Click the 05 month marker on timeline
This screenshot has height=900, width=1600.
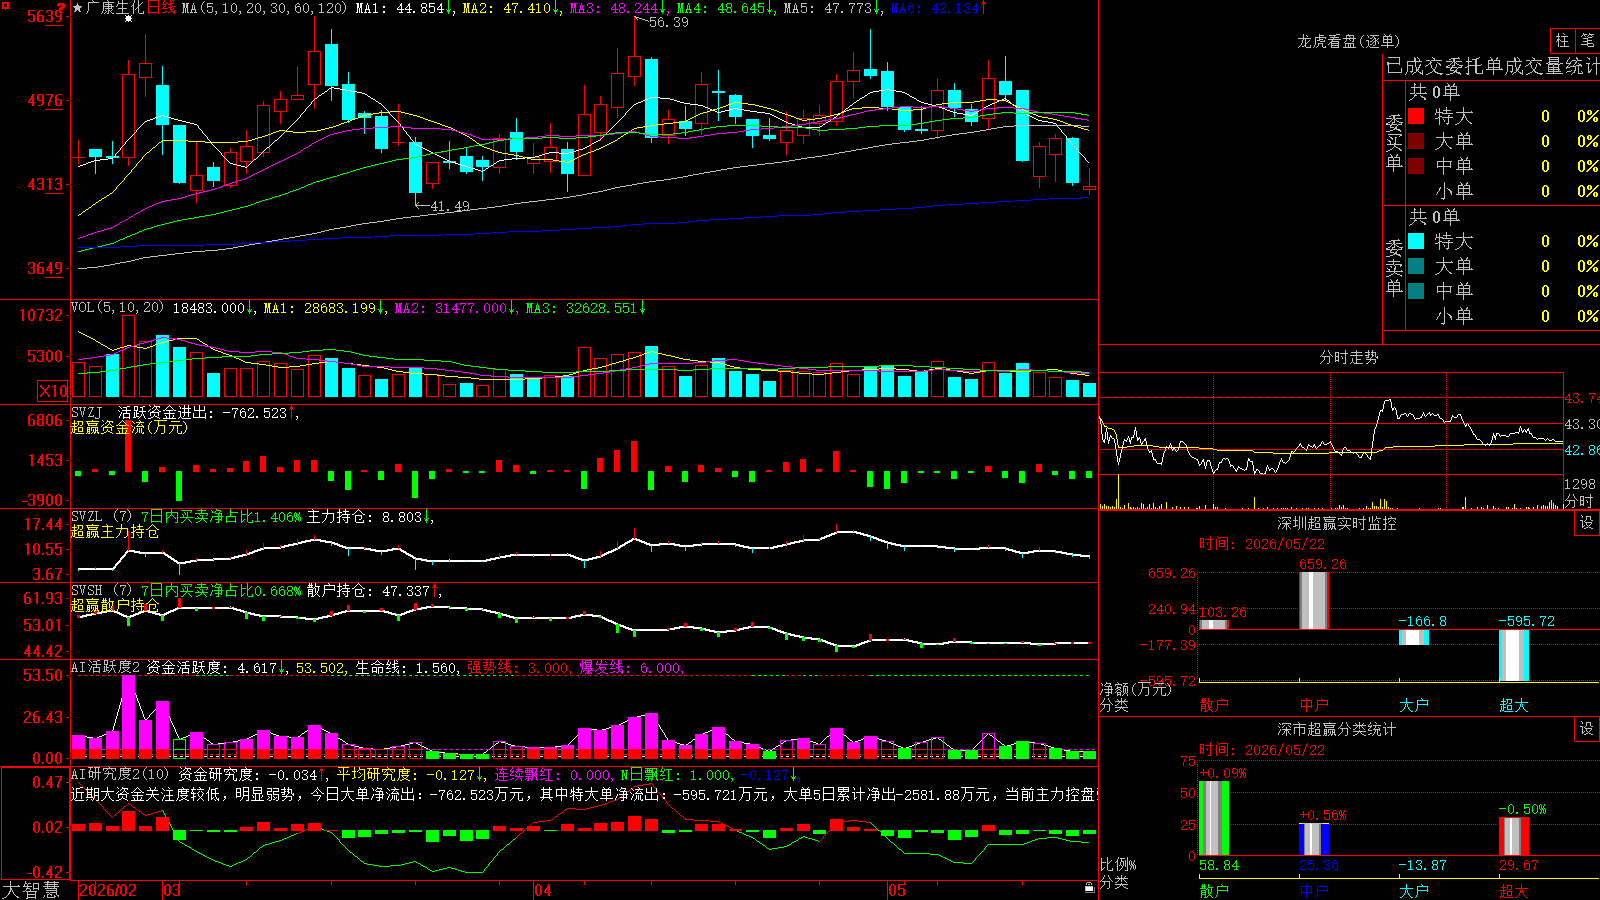(897, 890)
